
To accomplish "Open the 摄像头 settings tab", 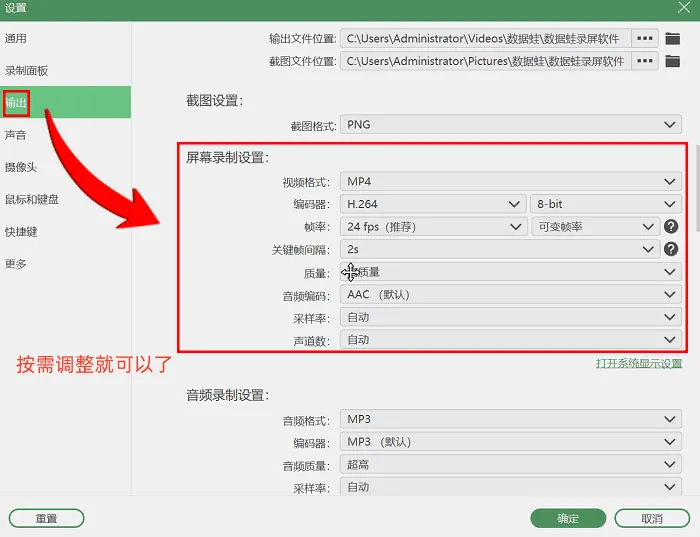I will point(65,167).
